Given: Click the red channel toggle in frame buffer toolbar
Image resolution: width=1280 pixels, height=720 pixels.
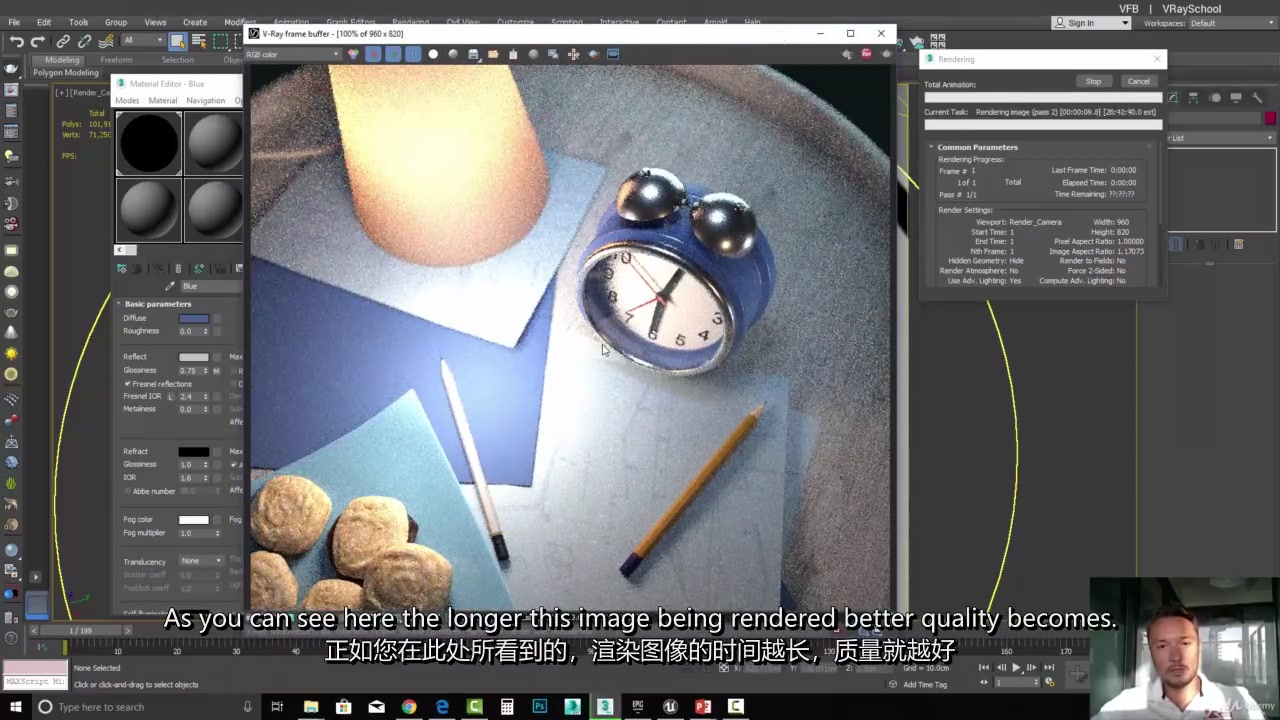Looking at the screenshot, I should (x=372, y=54).
